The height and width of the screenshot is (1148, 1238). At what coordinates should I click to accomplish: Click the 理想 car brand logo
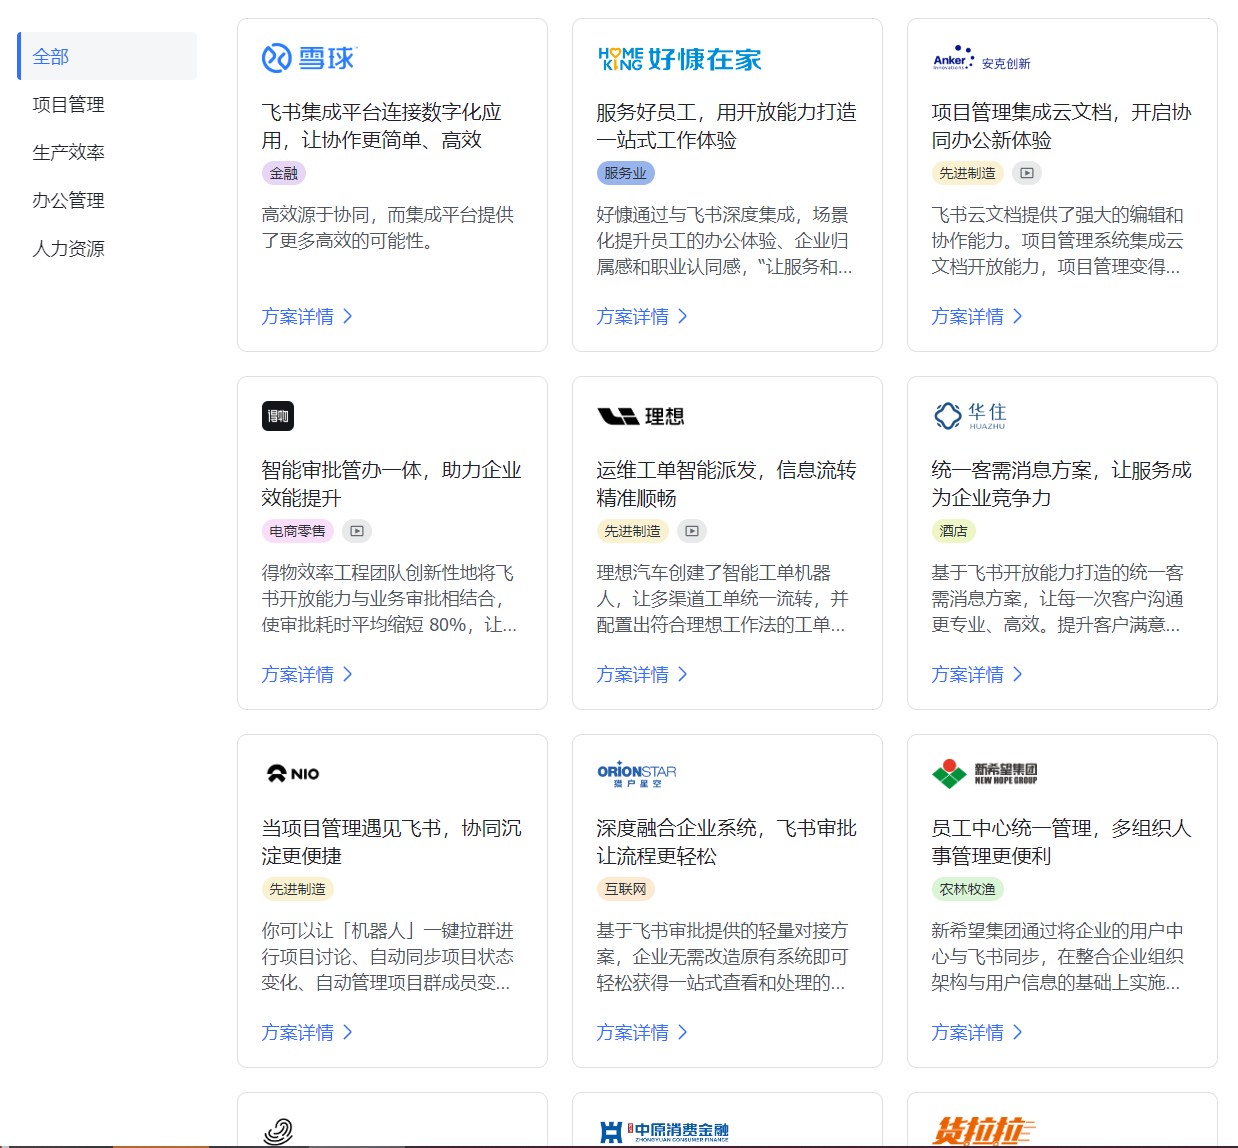coord(640,416)
